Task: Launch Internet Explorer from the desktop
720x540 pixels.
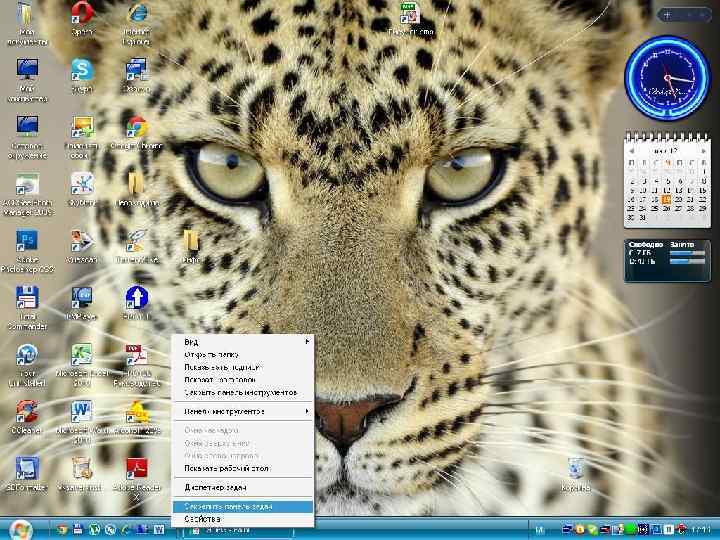Action: coord(137,23)
